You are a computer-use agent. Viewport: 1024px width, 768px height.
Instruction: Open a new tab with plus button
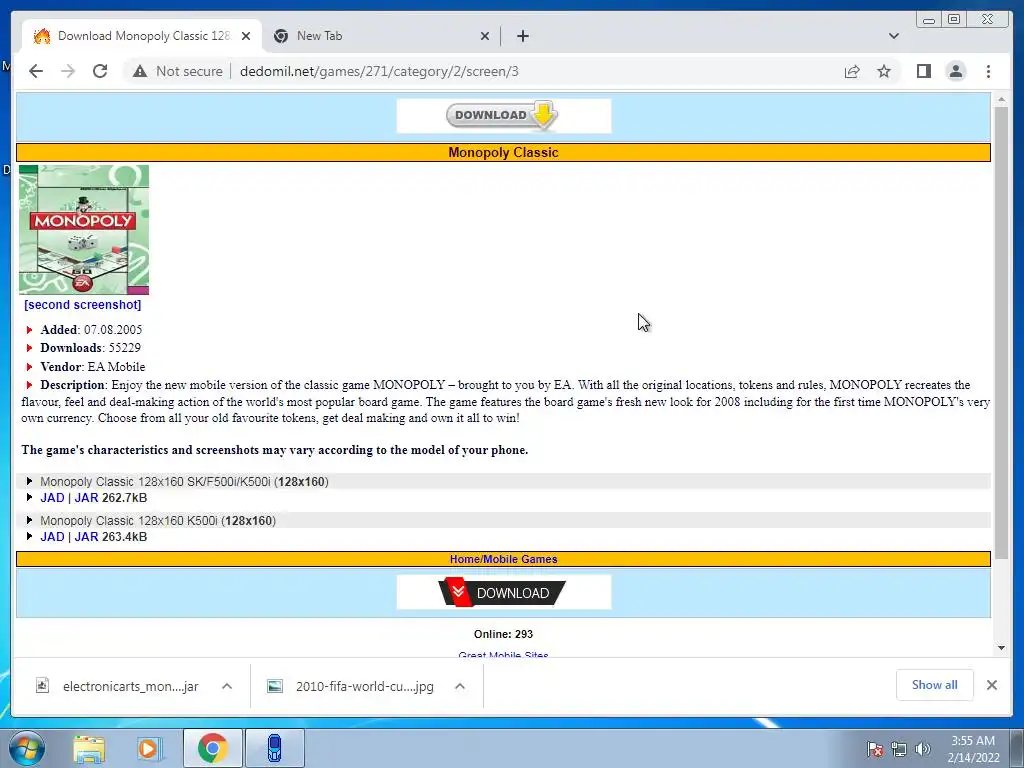click(522, 36)
